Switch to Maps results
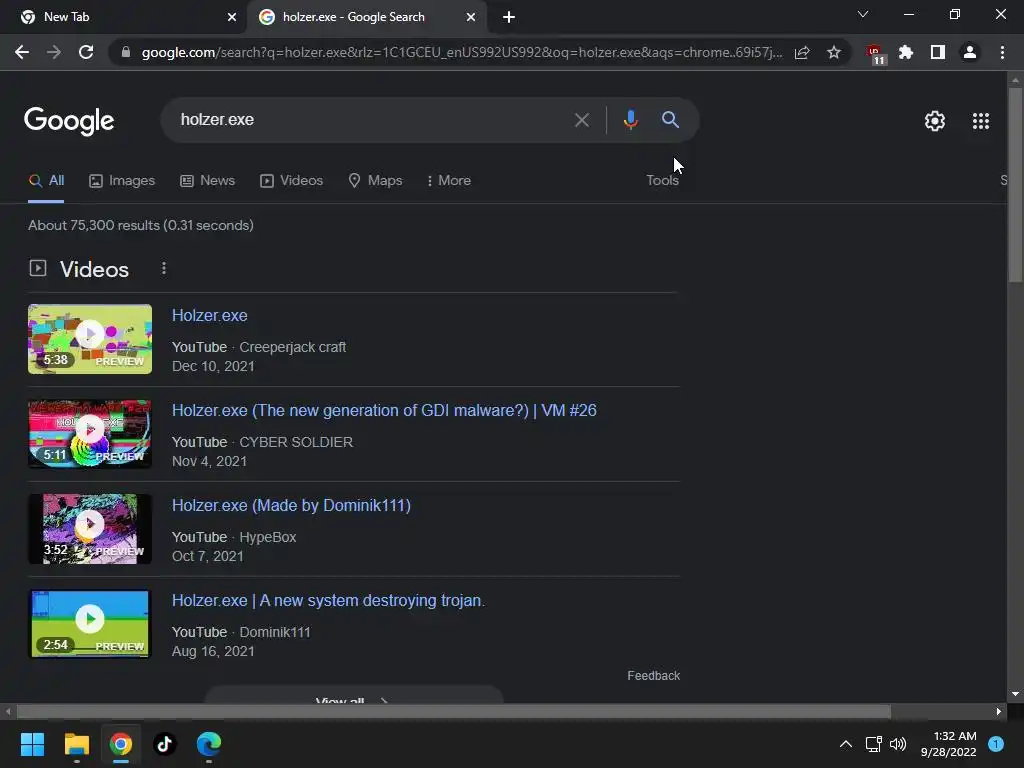Image resolution: width=1024 pixels, height=768 pixels. [x=376, y=180]
